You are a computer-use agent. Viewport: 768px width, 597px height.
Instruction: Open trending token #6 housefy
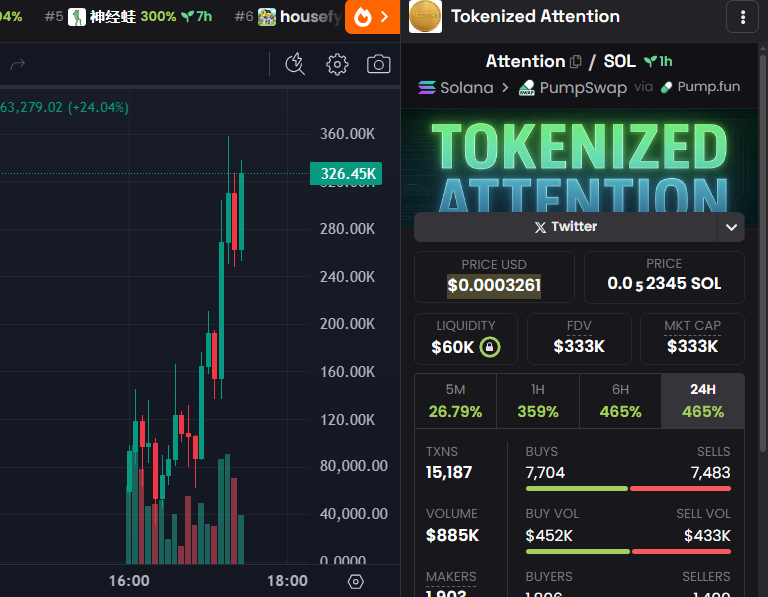(288, 17)
